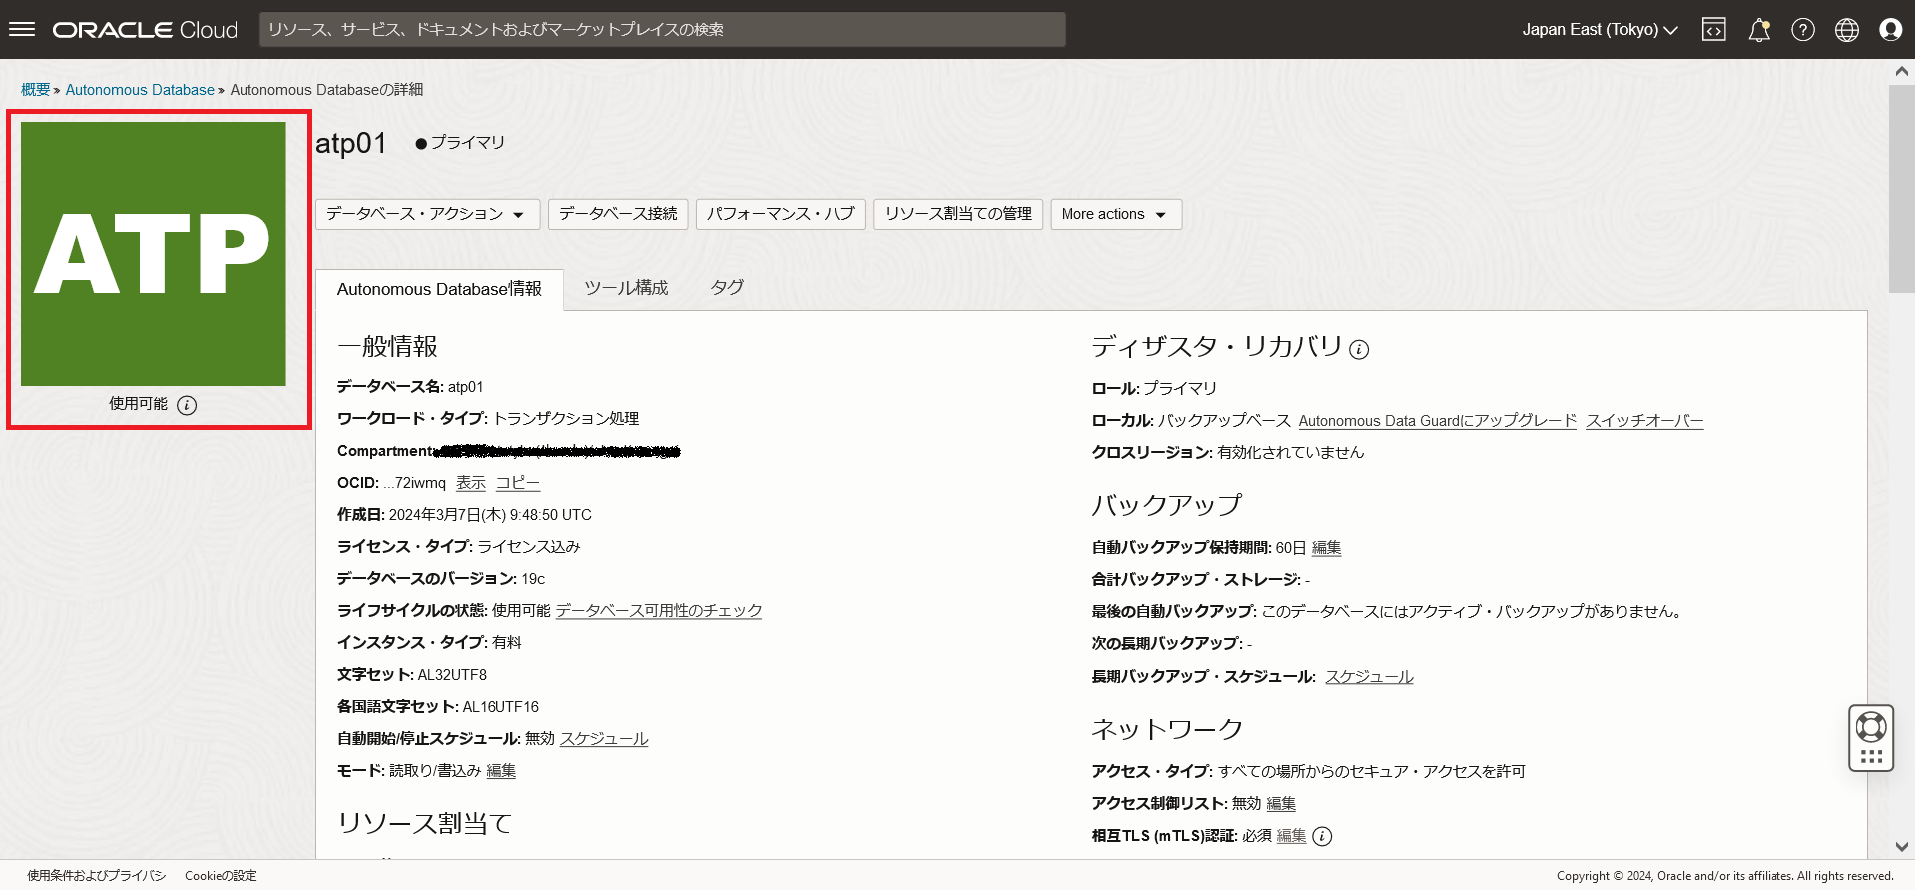Click the 文字セット value AL32UTF8
This screenshot has width=1920, height=892.
(452, 675)
